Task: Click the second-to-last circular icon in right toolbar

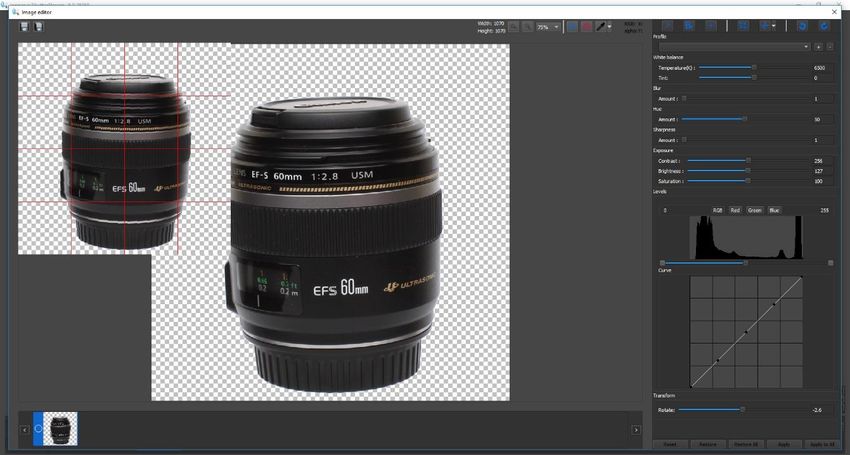Action: click(803, 26)
